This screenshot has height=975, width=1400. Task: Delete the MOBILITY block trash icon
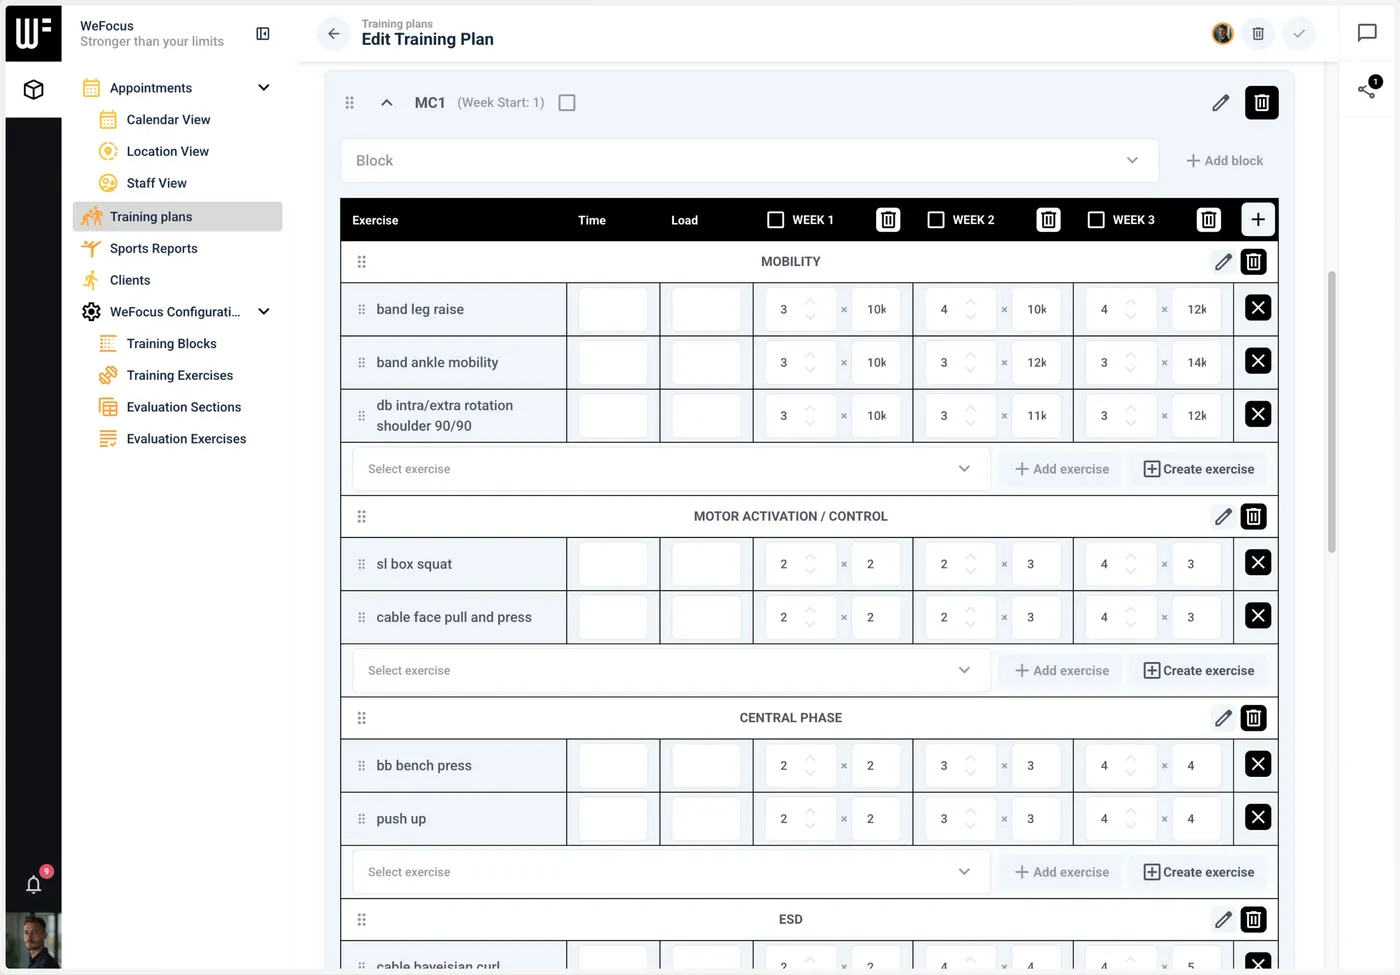[1254, 262]
